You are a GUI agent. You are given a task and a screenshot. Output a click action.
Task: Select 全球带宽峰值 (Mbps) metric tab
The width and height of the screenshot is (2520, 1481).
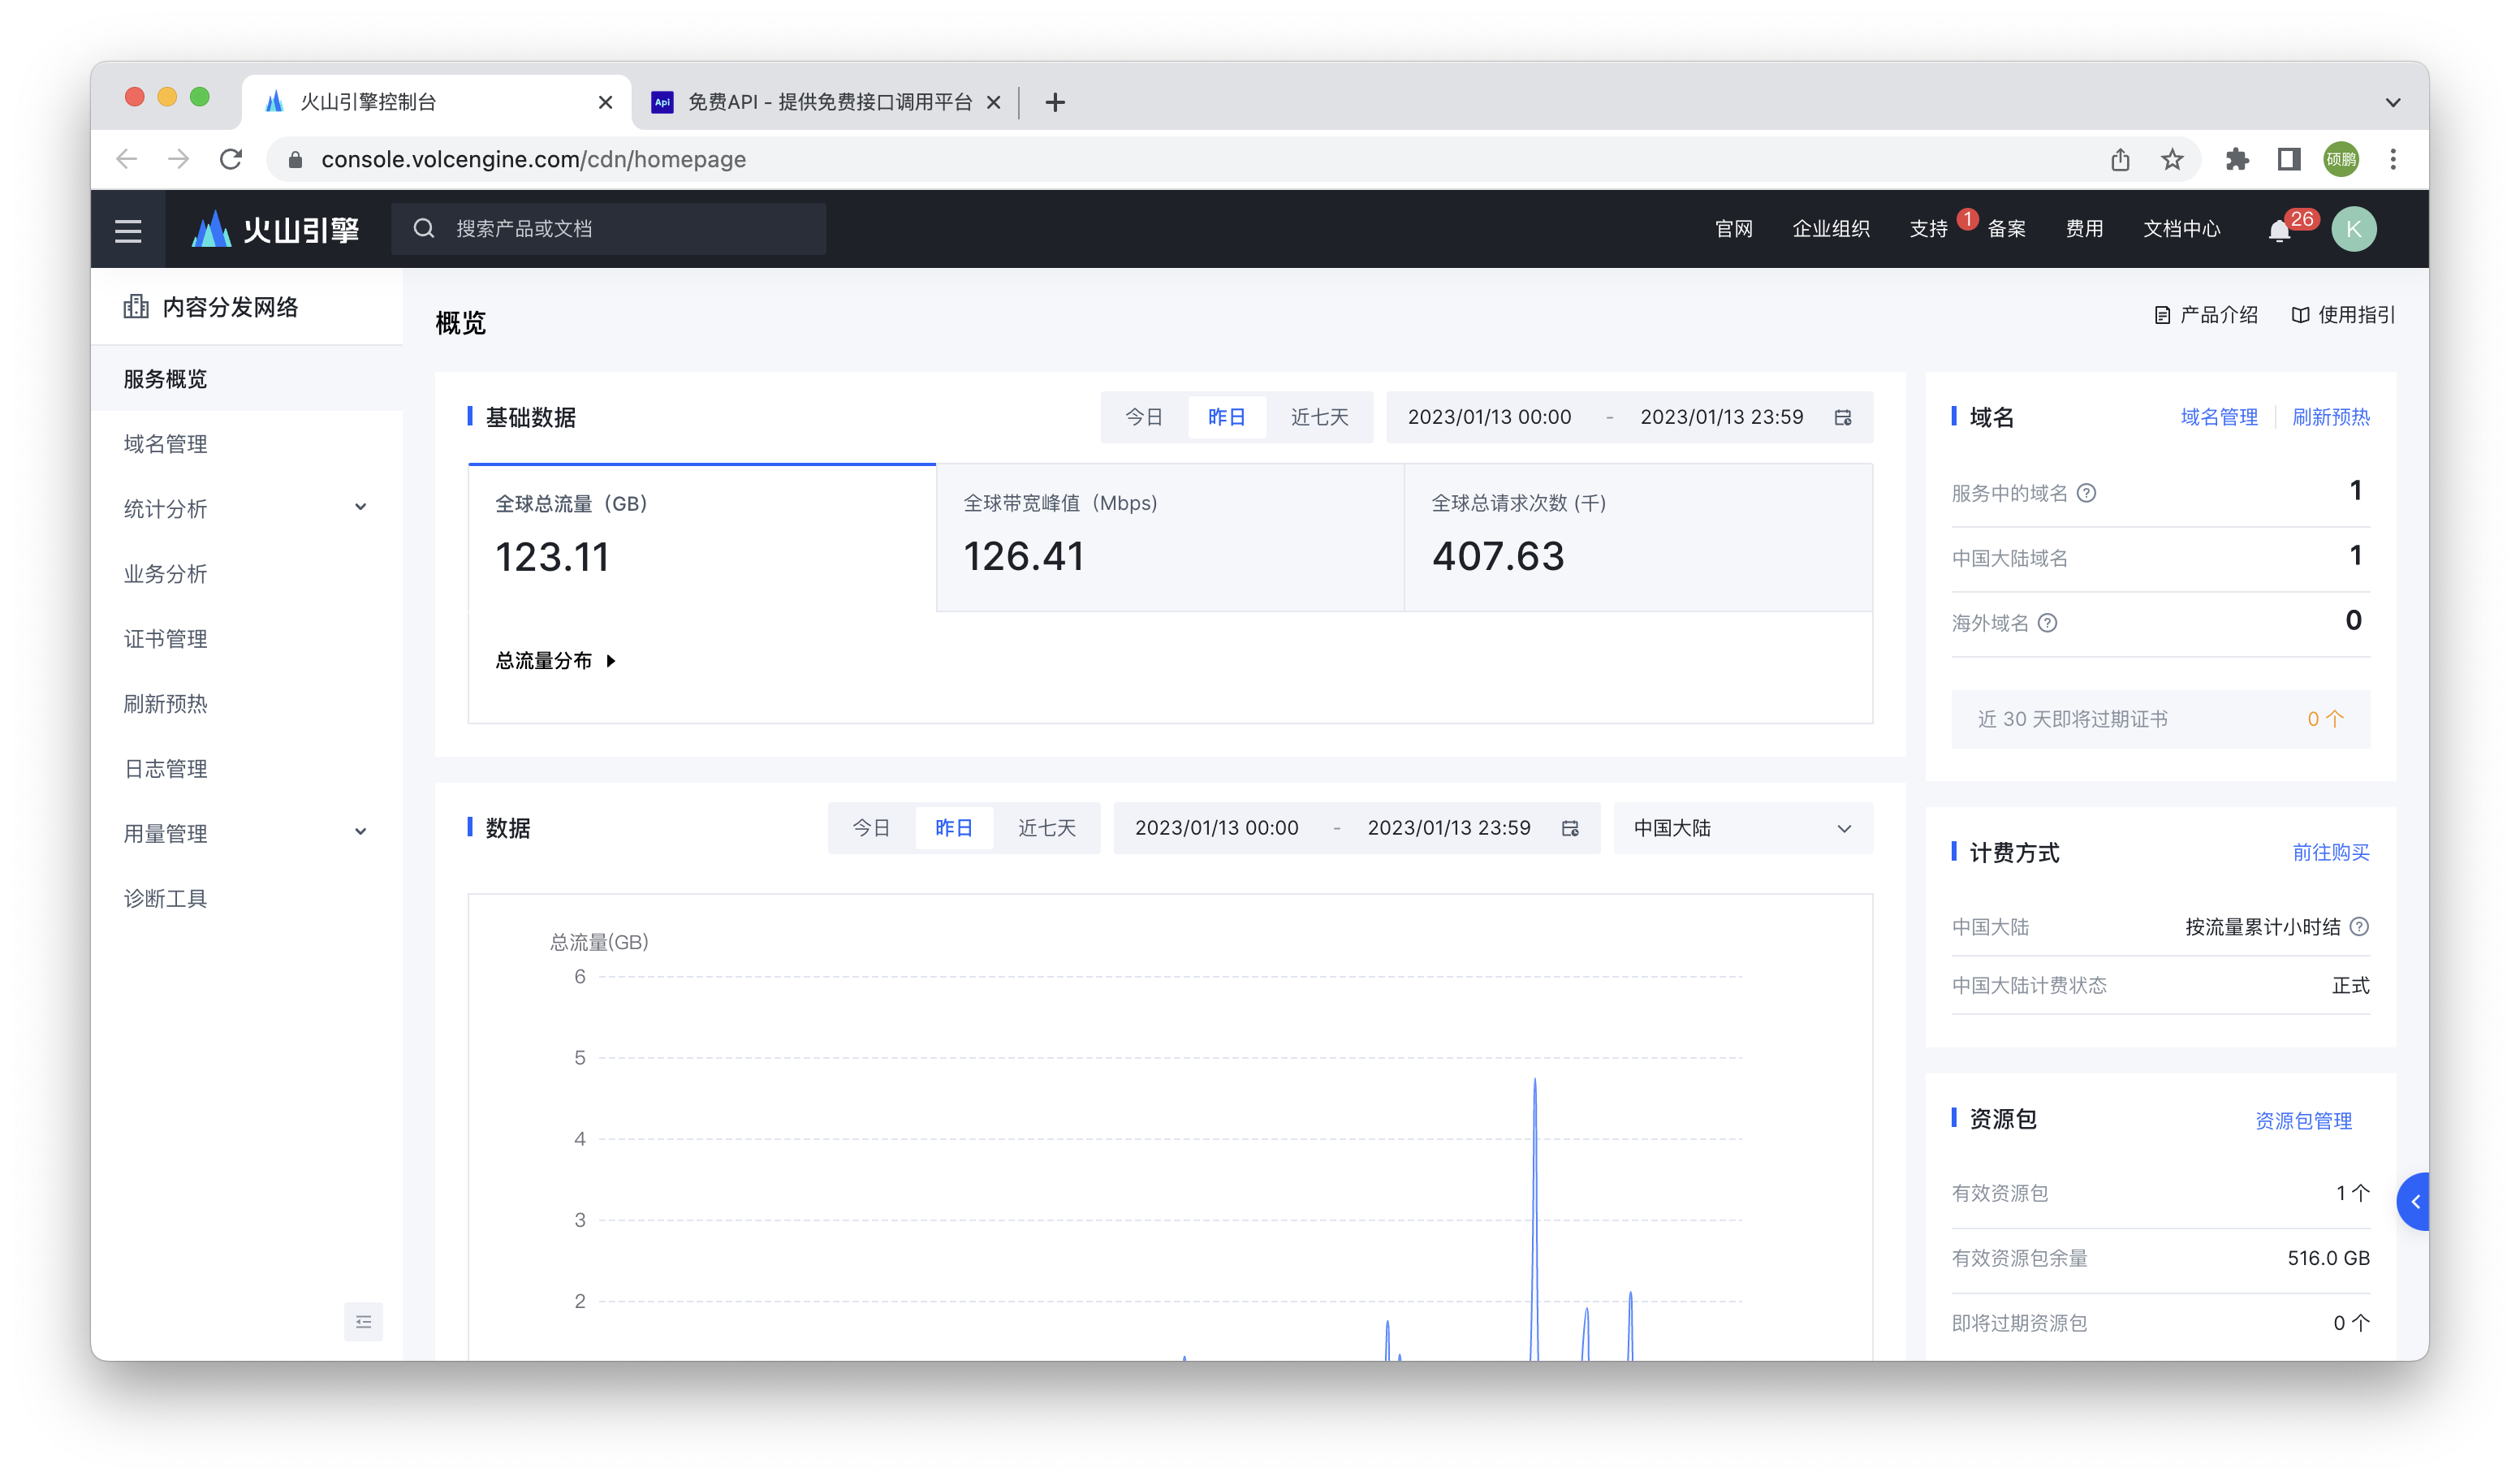click(1170, 537)
